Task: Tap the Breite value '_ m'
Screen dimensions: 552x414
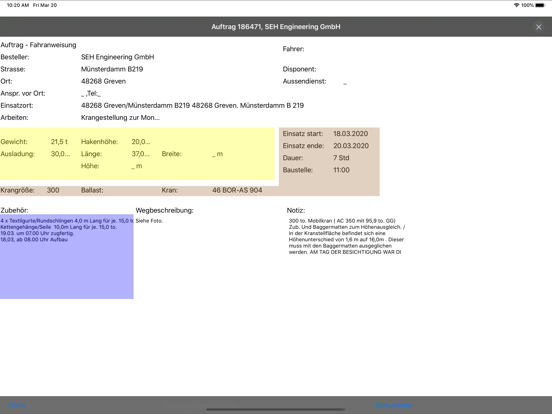Action: [x=218, y=154]
